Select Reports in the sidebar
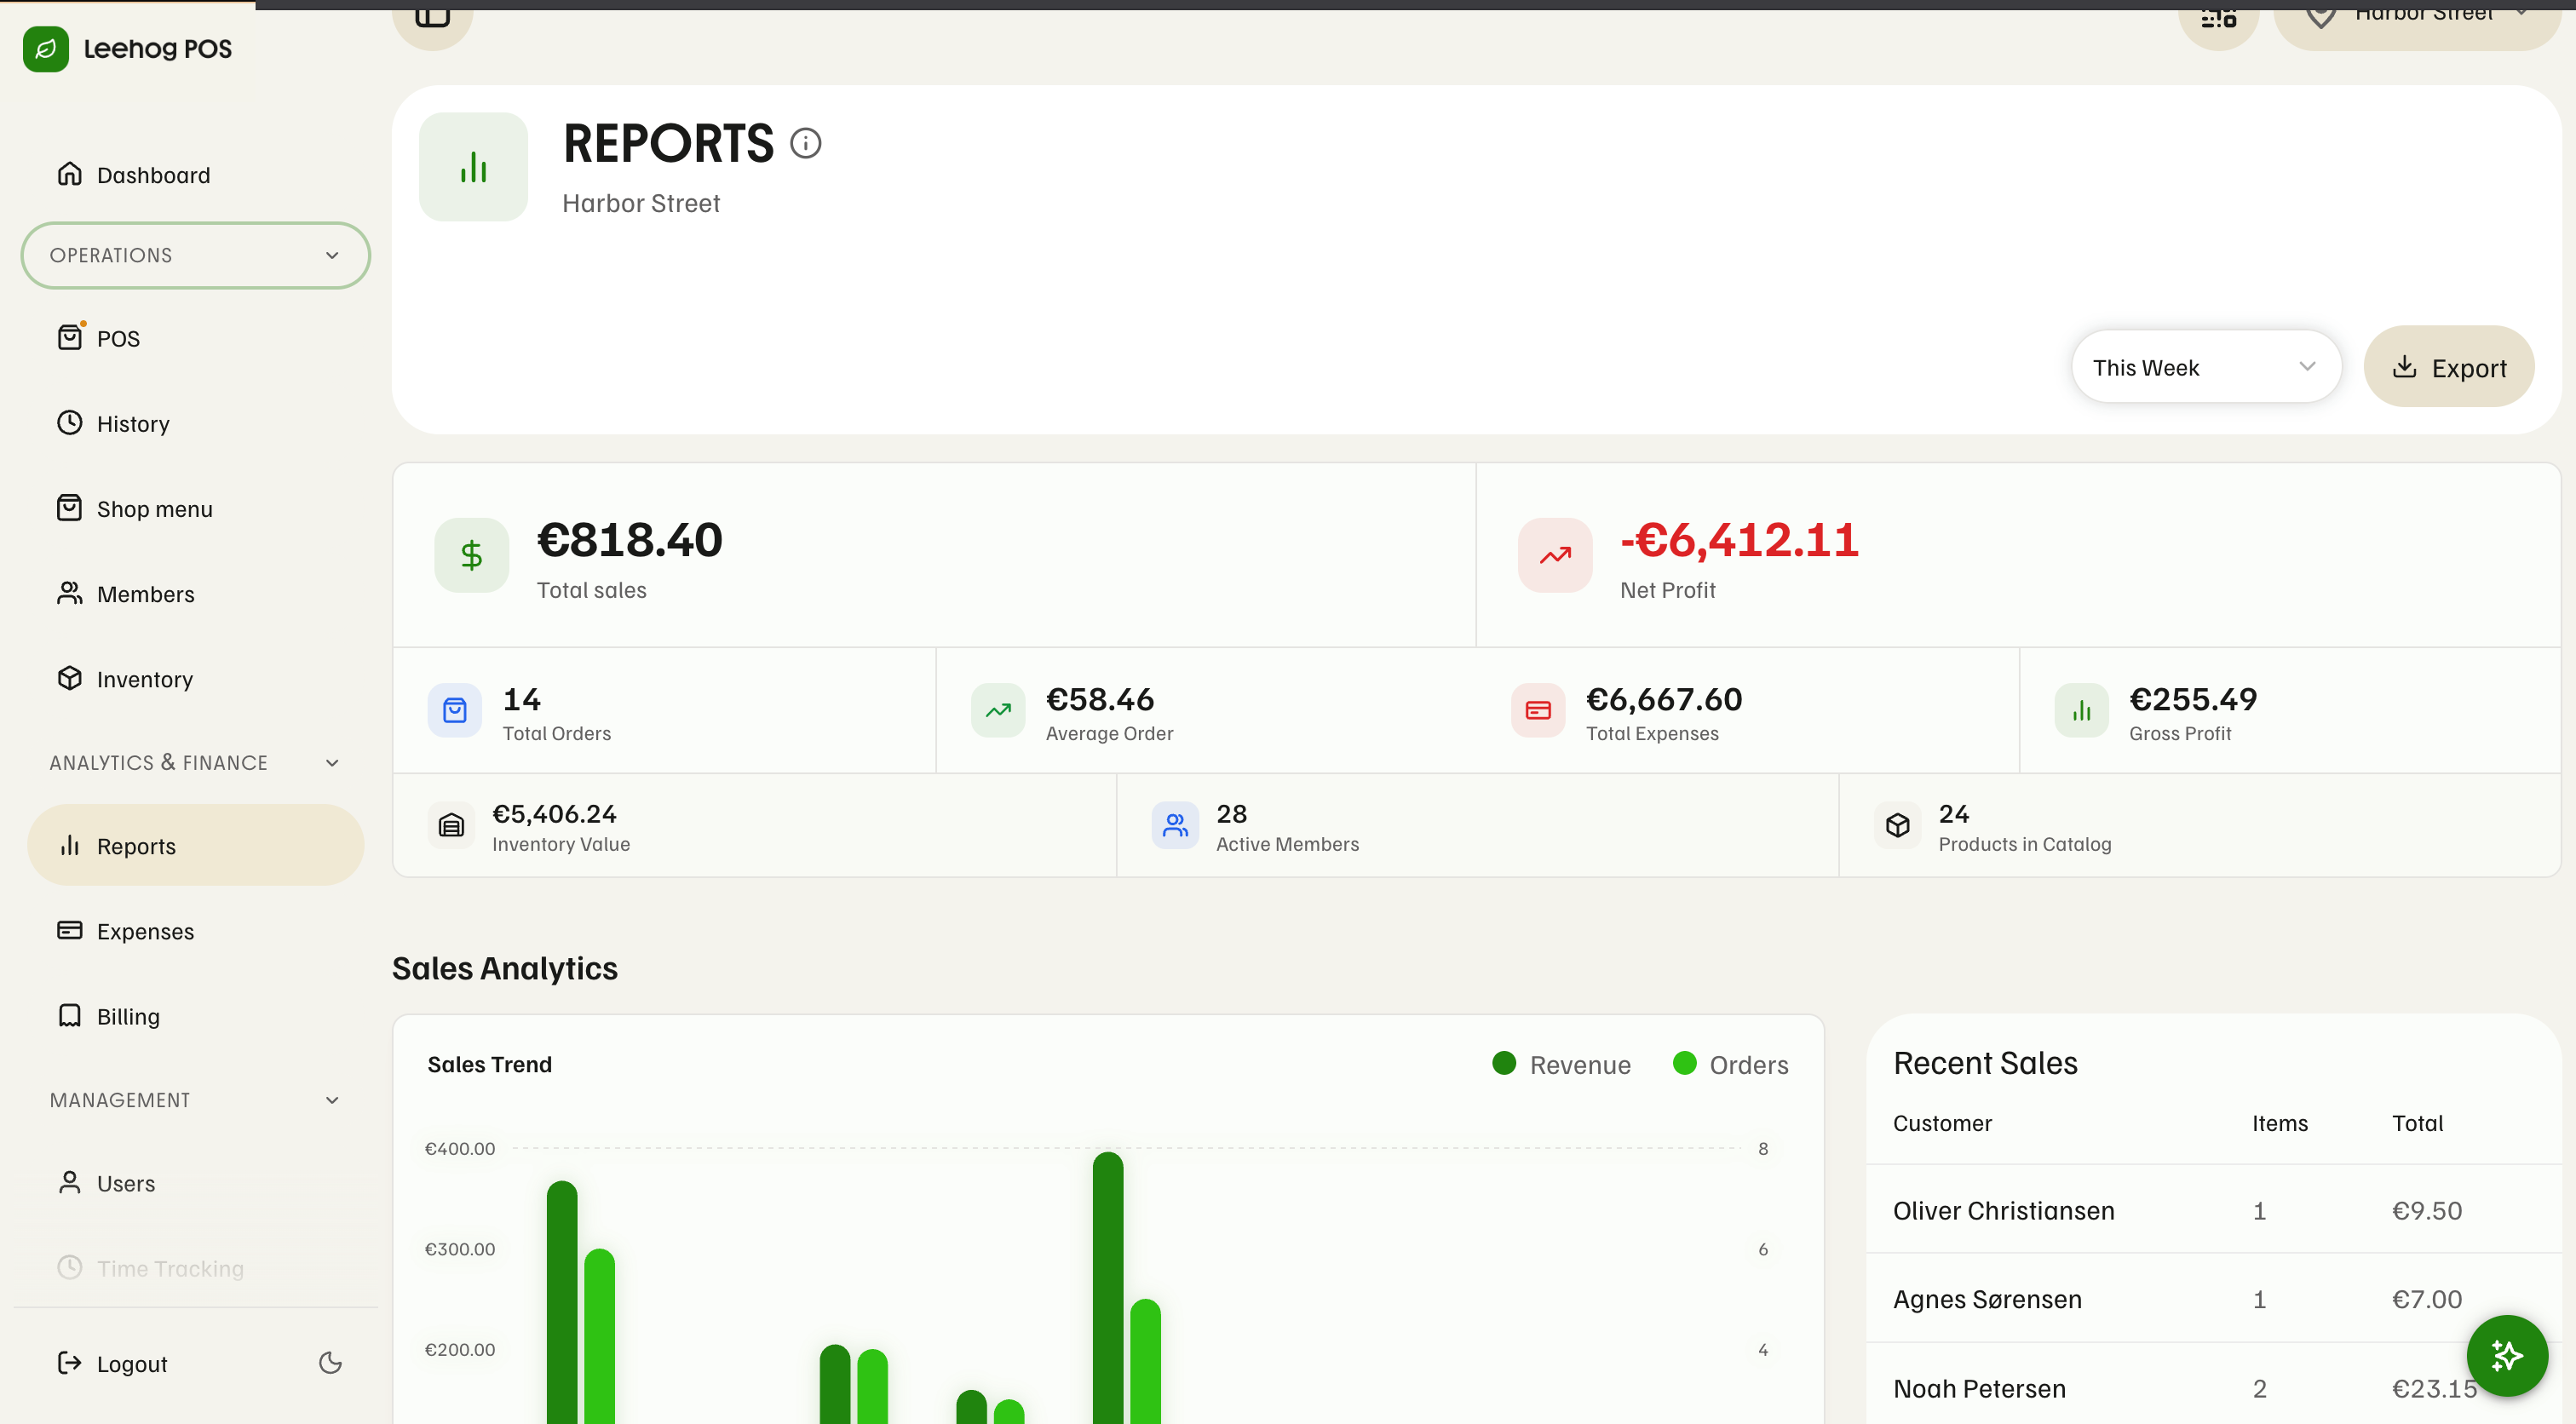 point(195,846)
